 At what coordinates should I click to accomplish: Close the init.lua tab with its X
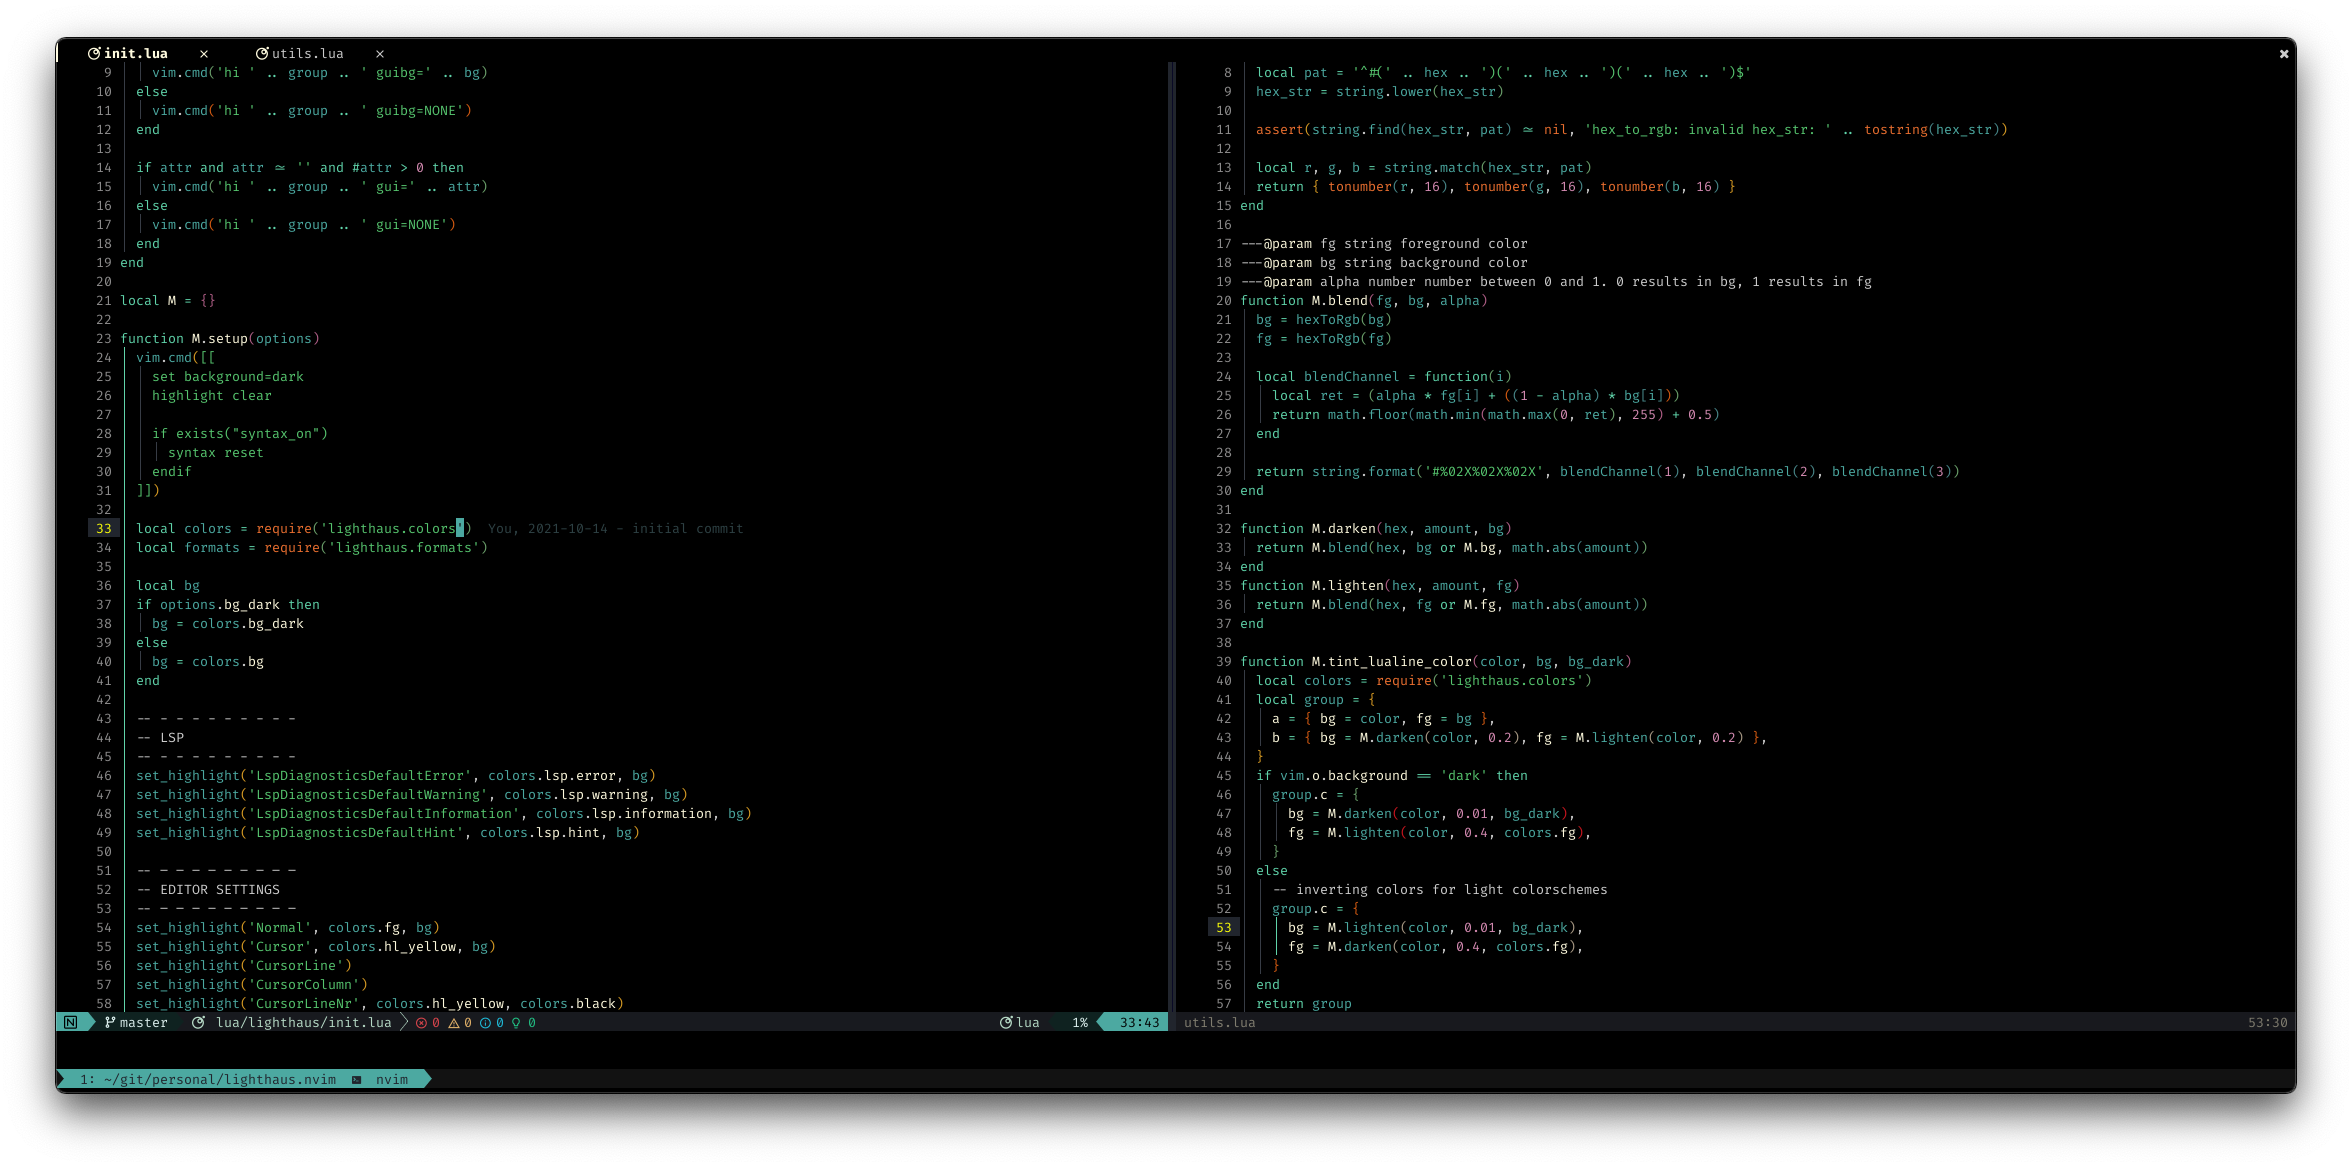coord(204,54)
